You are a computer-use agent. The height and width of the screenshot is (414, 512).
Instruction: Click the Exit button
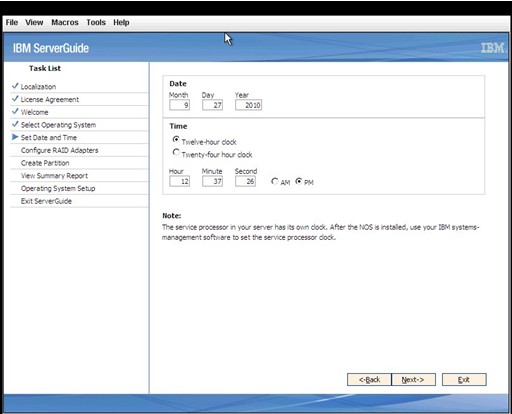pos(464,379)
